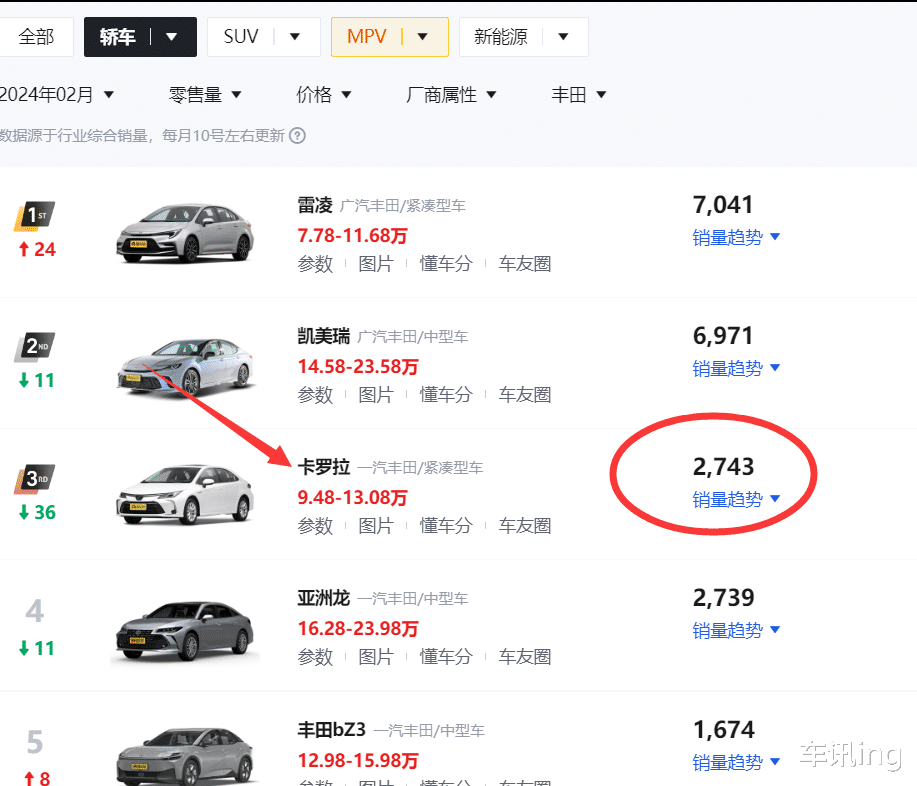Open the 卡罗拉 car thumbnail
917x786 pixels.
click(185, 495)
